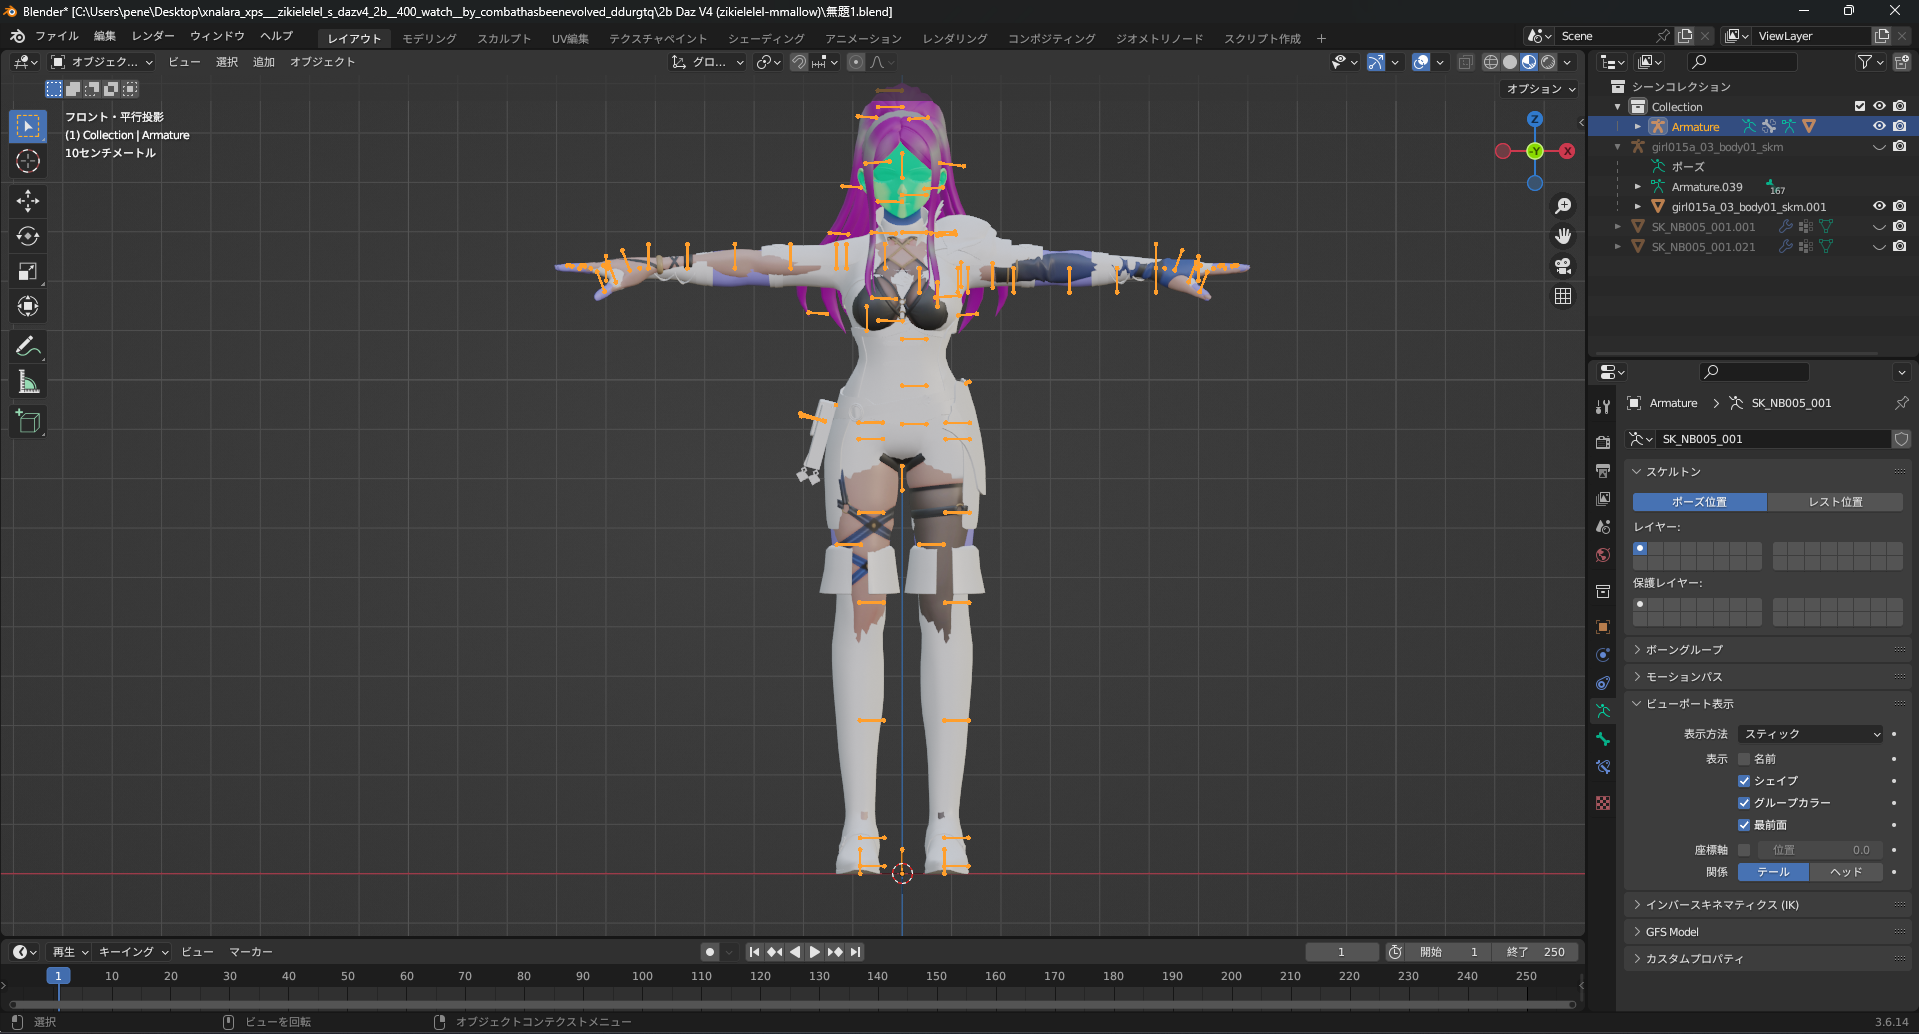Select the テール relationship button
The height and width of the screenshot is (1034, 1919).
point(1773,872)
